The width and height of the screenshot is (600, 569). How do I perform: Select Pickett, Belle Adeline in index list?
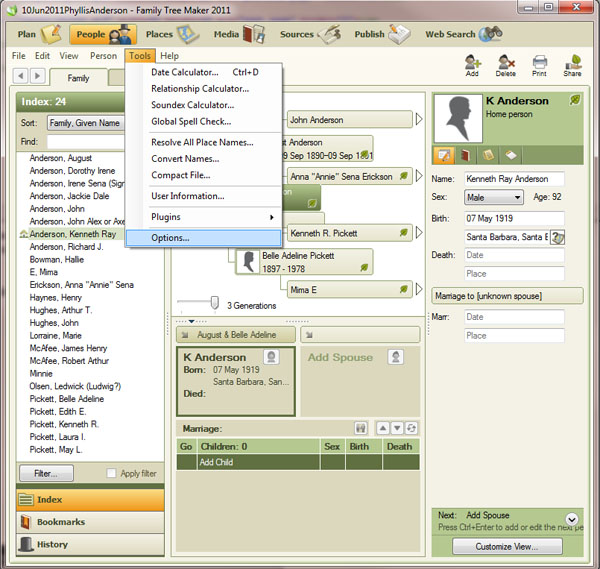click(x=67, y=399)
